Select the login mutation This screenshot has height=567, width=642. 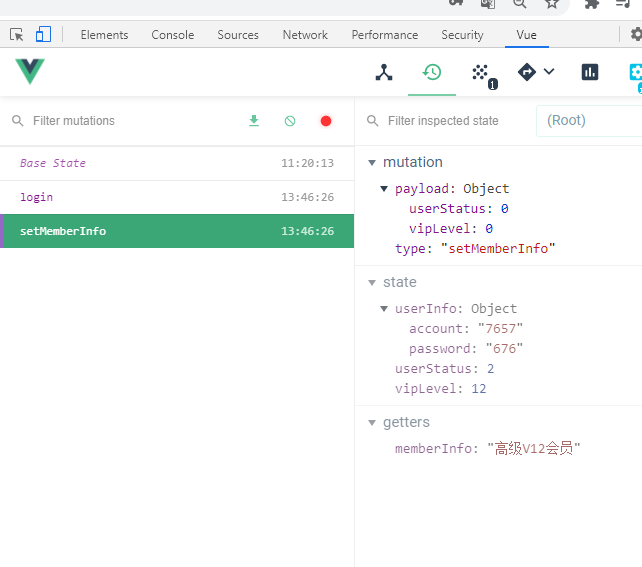tap(177, 197)
